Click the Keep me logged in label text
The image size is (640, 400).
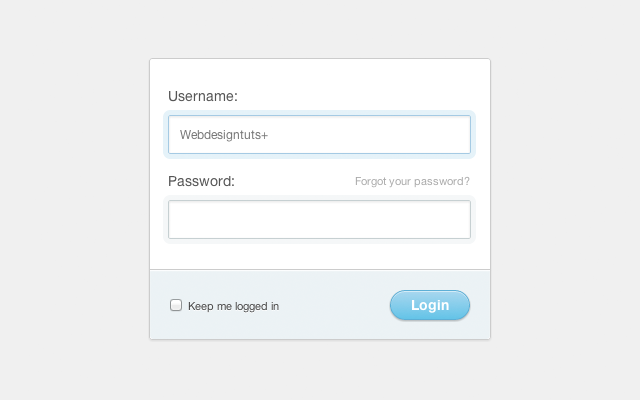tap(233, 306)
